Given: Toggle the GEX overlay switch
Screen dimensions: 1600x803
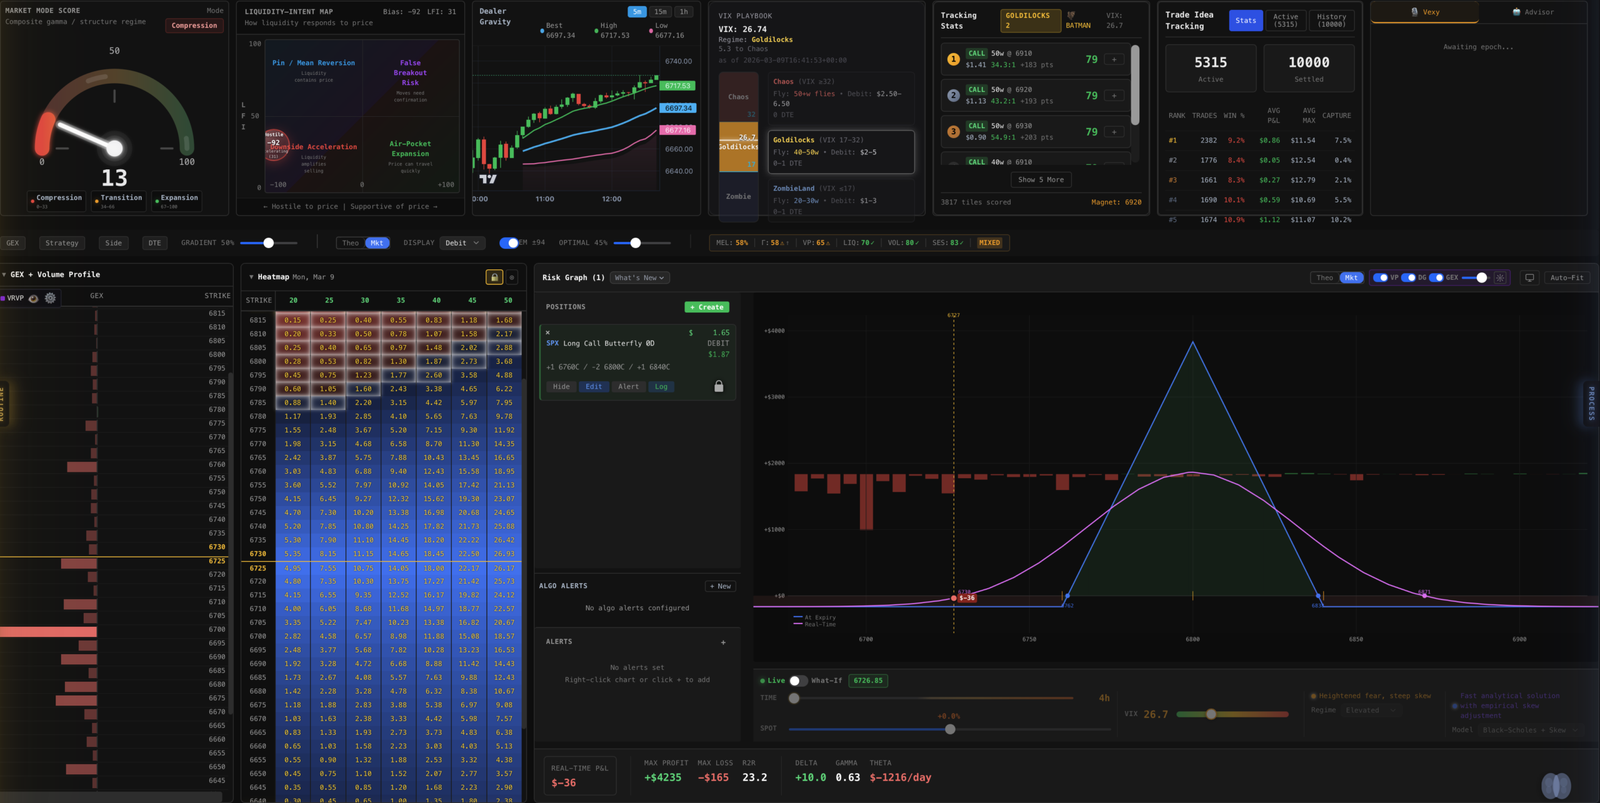Looking at the screenshot, I should [1437, 278].
